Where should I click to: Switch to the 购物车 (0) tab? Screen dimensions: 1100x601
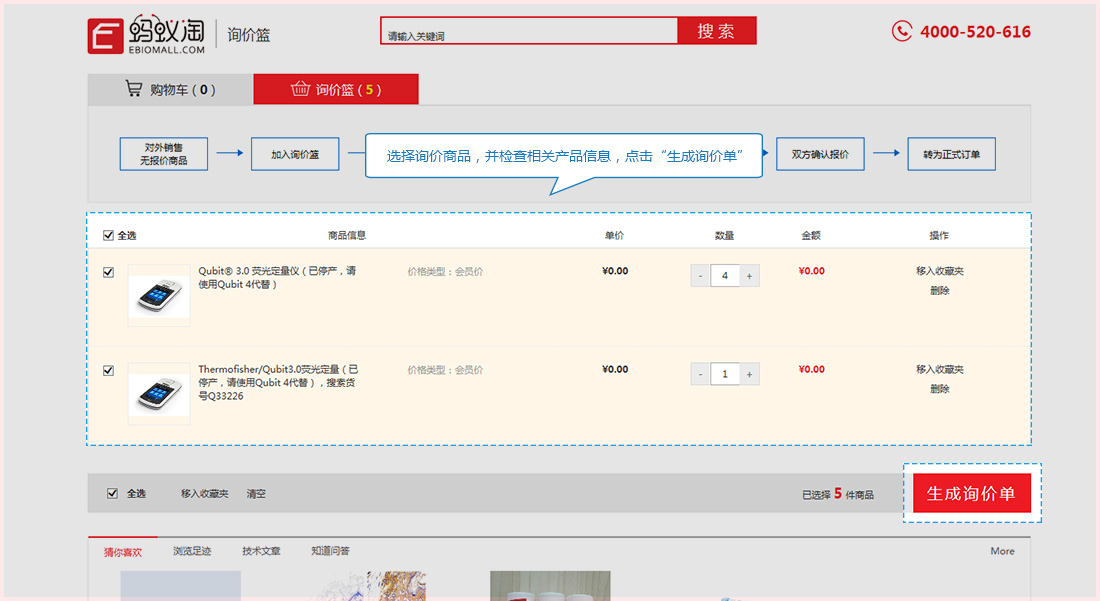click(x=170, y=89)
